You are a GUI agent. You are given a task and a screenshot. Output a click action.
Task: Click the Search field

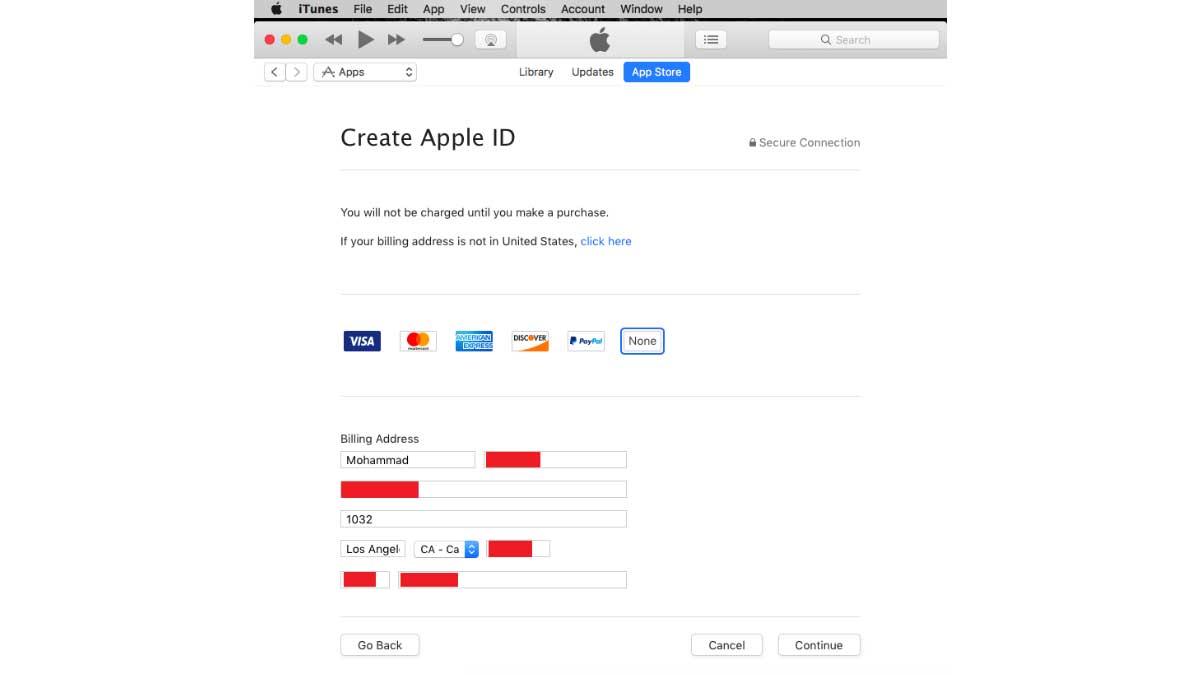click(853, 40)
